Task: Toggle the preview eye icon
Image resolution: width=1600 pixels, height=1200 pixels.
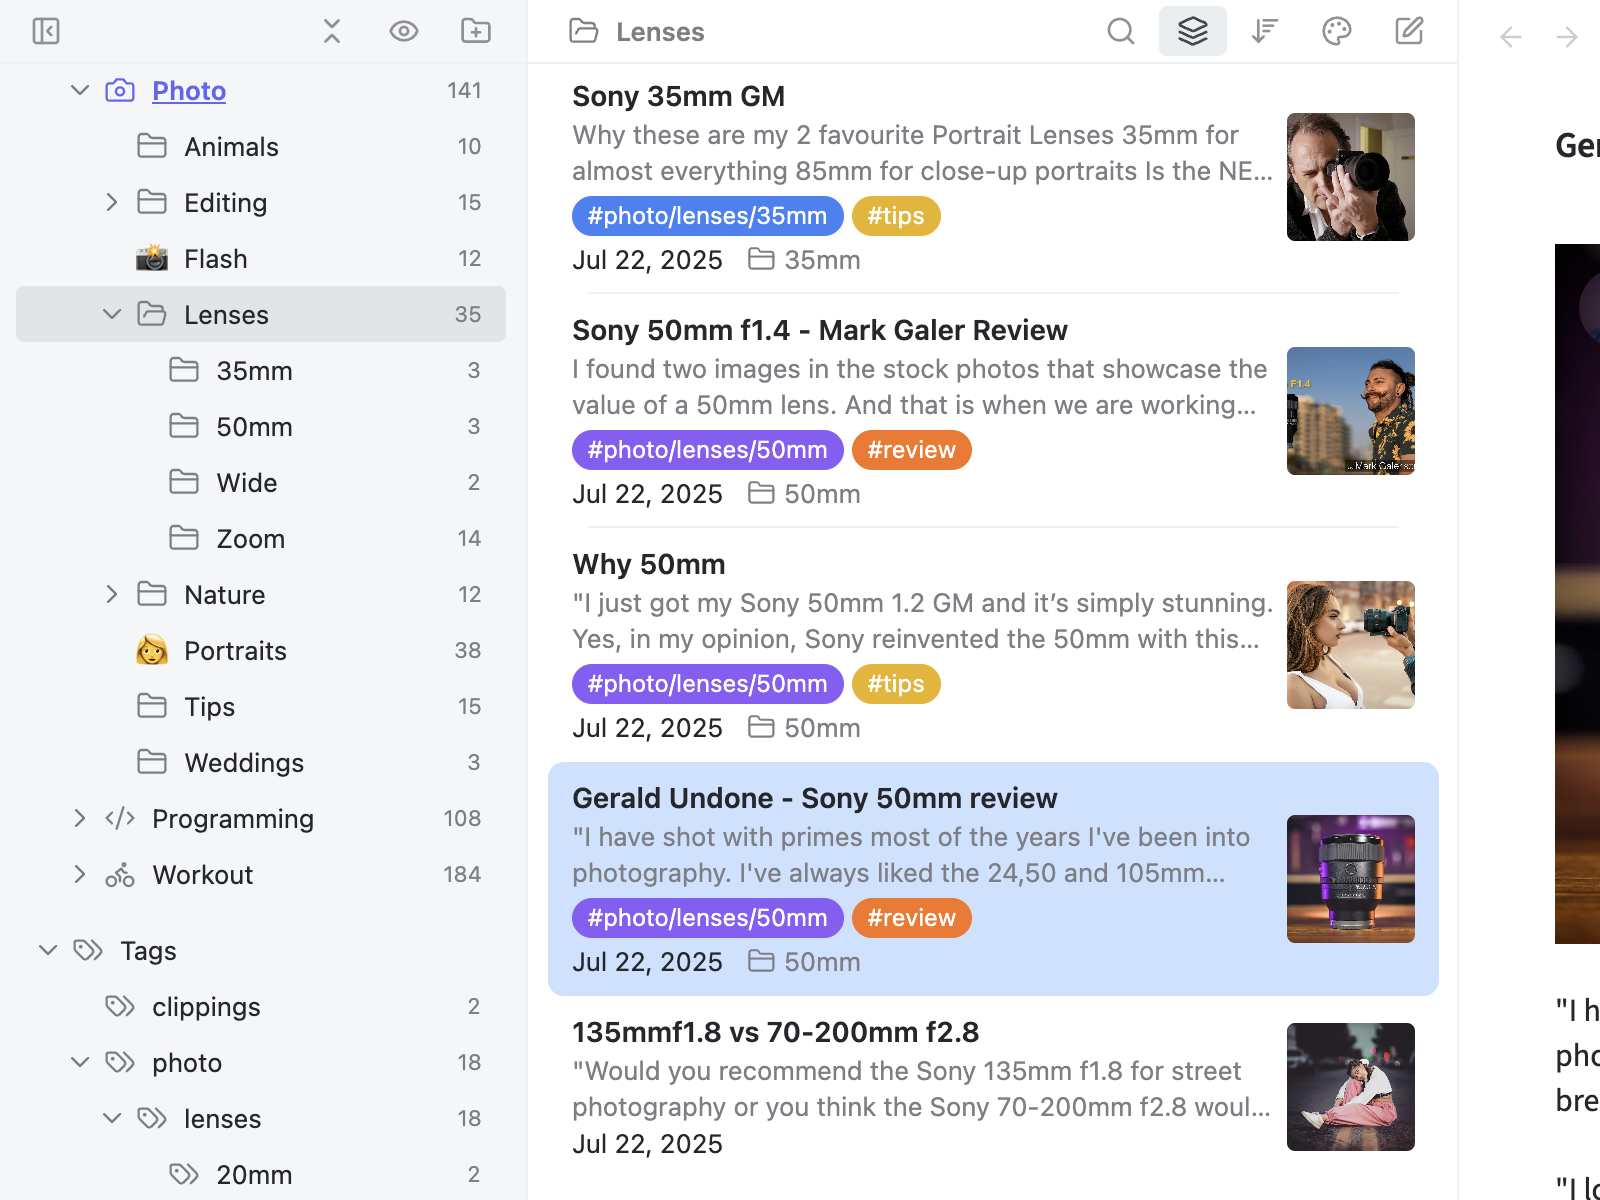Action: pos(403,31)
